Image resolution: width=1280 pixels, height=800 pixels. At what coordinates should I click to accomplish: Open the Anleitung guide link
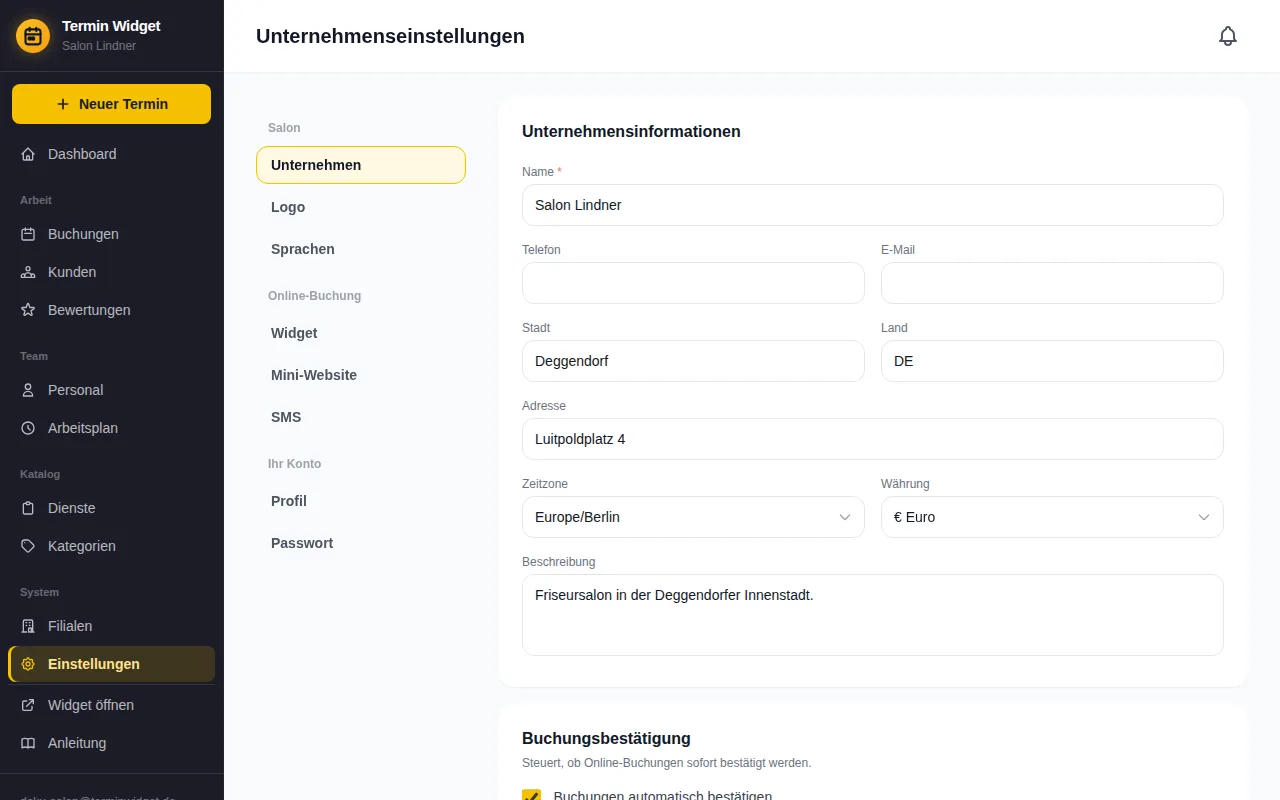click(111, 743)
